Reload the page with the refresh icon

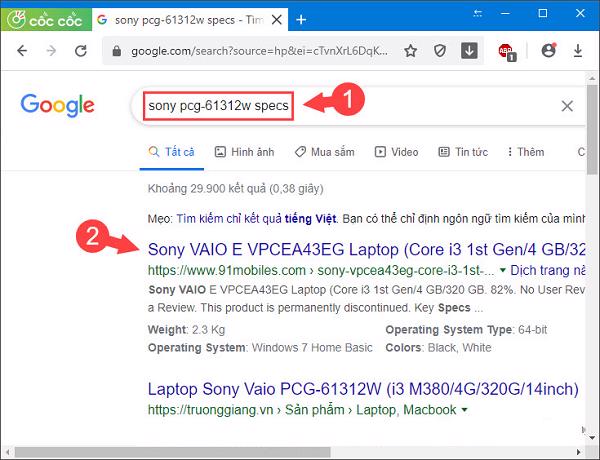pyautogui.click(x=81, y=51)
